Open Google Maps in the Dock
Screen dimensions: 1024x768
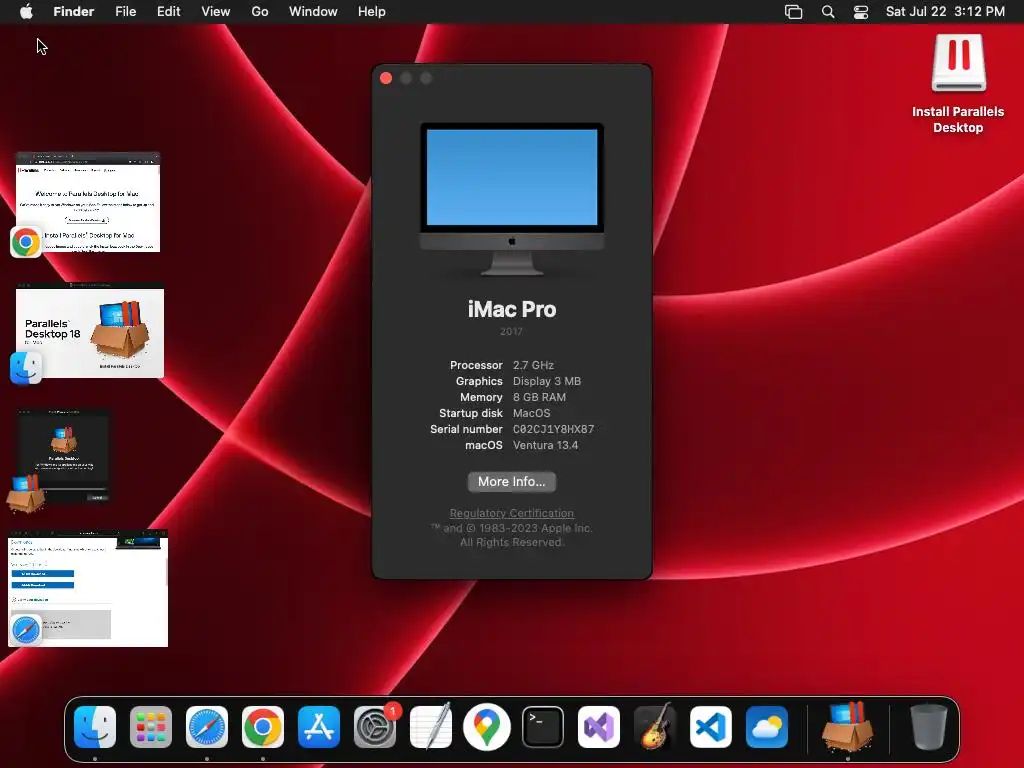coord(487,727)
